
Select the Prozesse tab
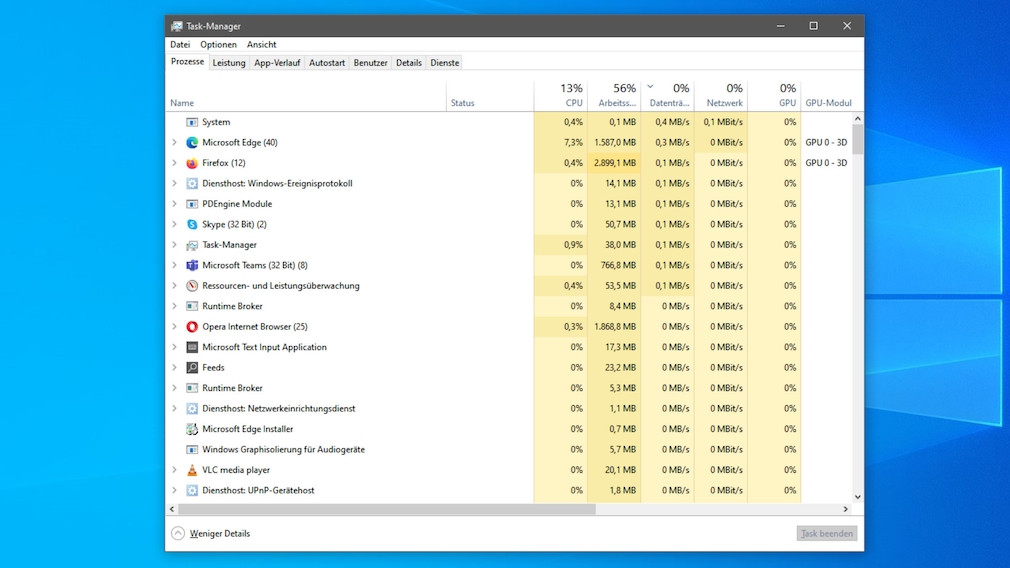[187, 62]
